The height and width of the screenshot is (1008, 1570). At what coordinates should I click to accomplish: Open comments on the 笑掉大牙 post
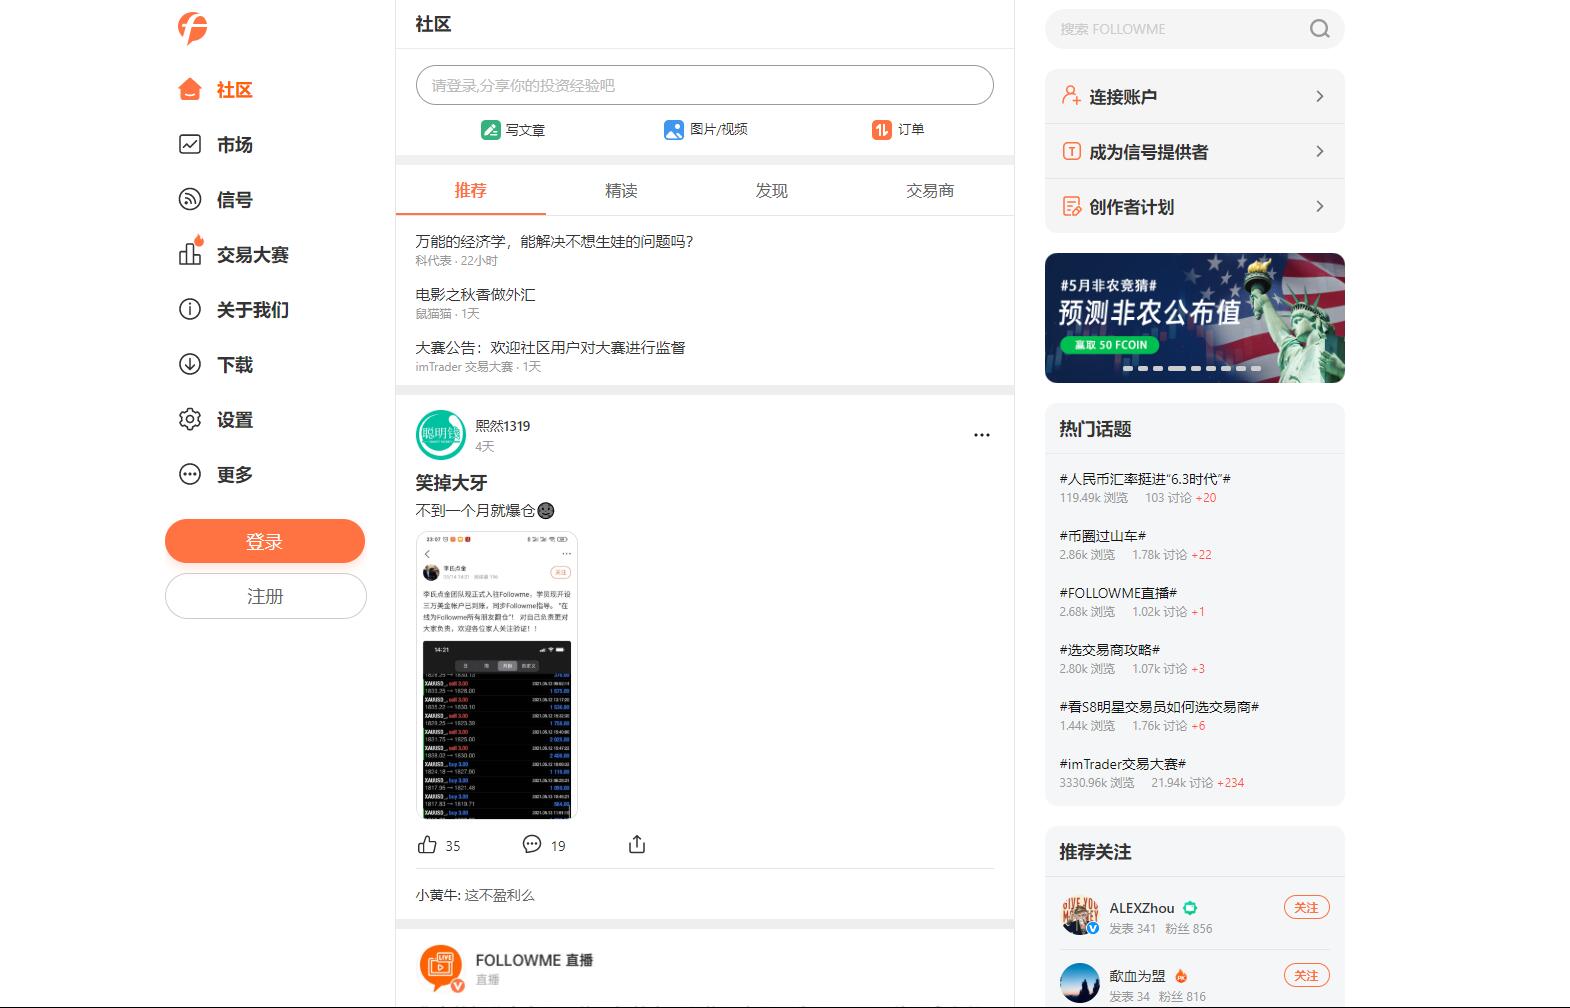click(532, 844)
